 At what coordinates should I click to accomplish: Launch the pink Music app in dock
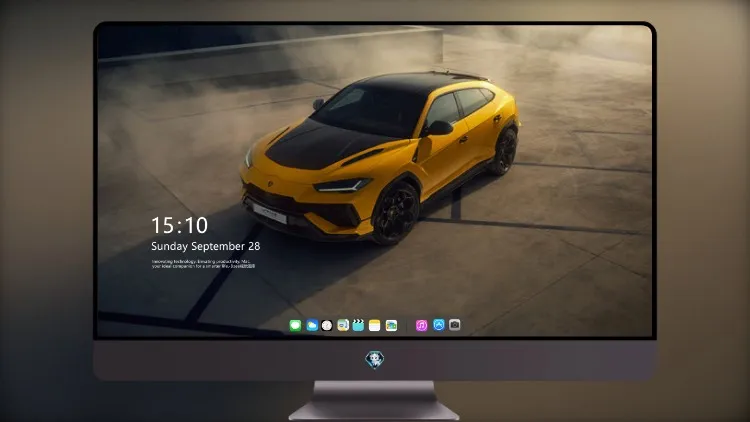tap(421, 325)
